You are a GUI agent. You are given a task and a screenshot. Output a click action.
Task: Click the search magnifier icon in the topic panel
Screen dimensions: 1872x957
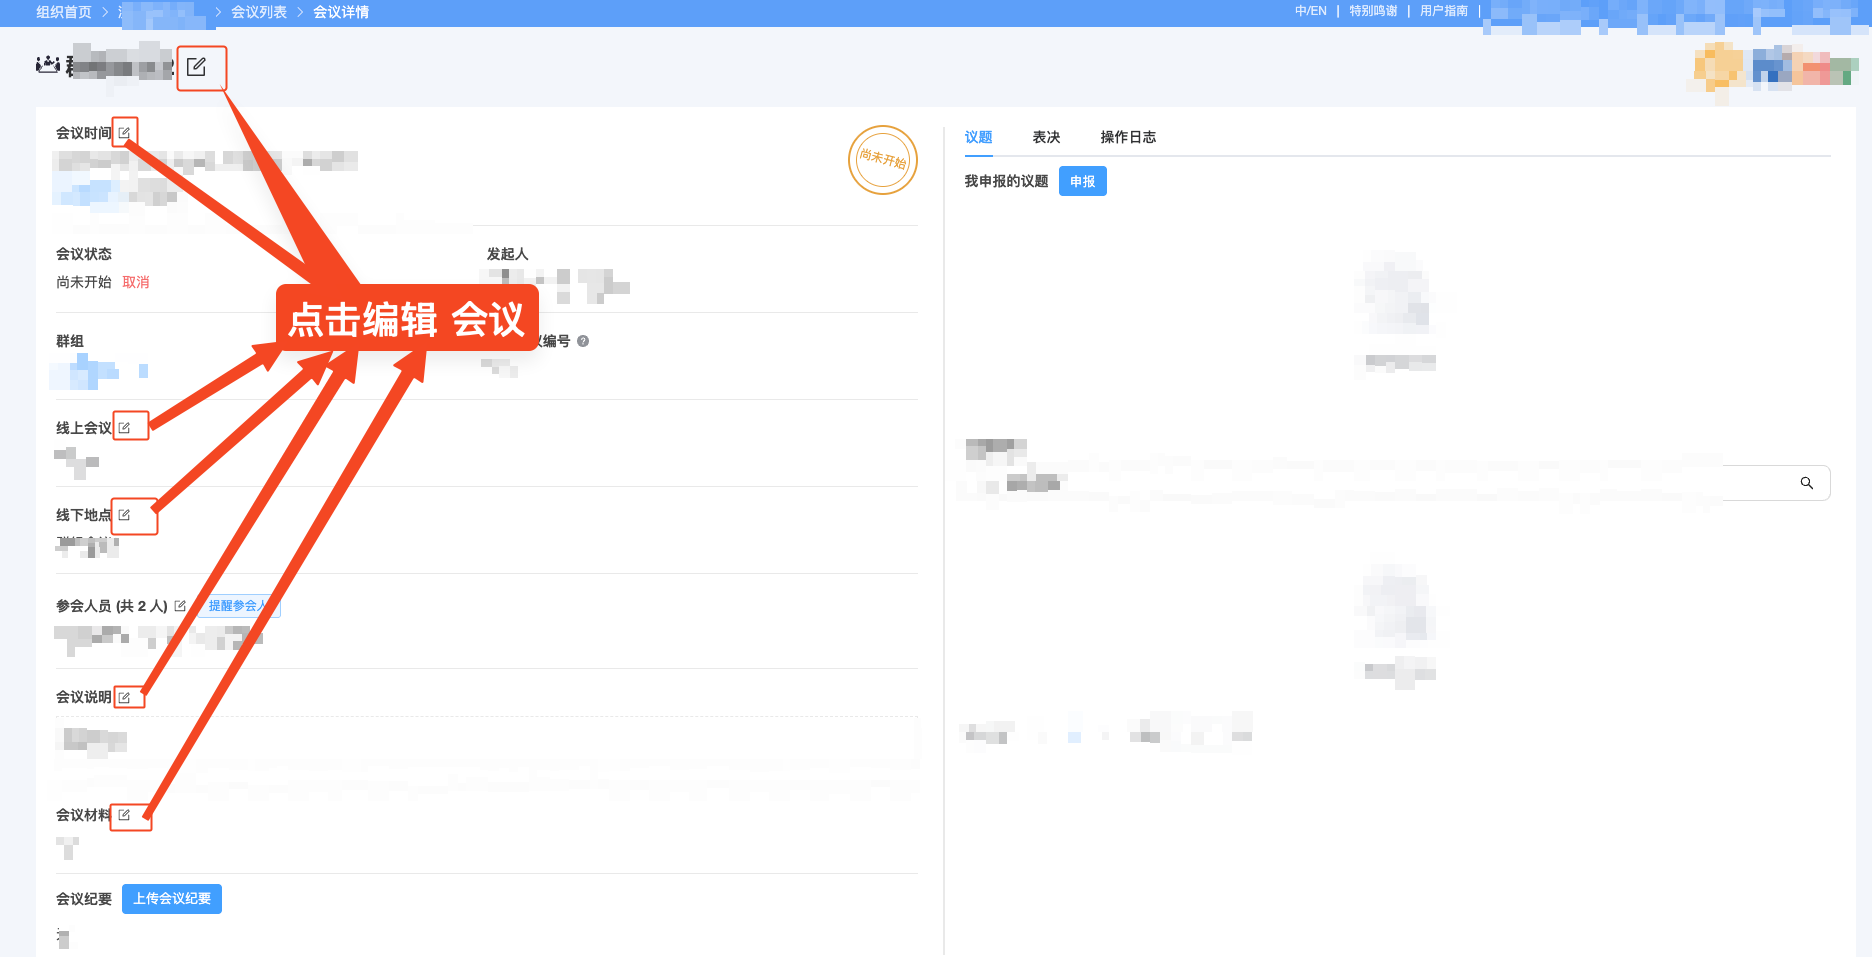coord(1806,483)
